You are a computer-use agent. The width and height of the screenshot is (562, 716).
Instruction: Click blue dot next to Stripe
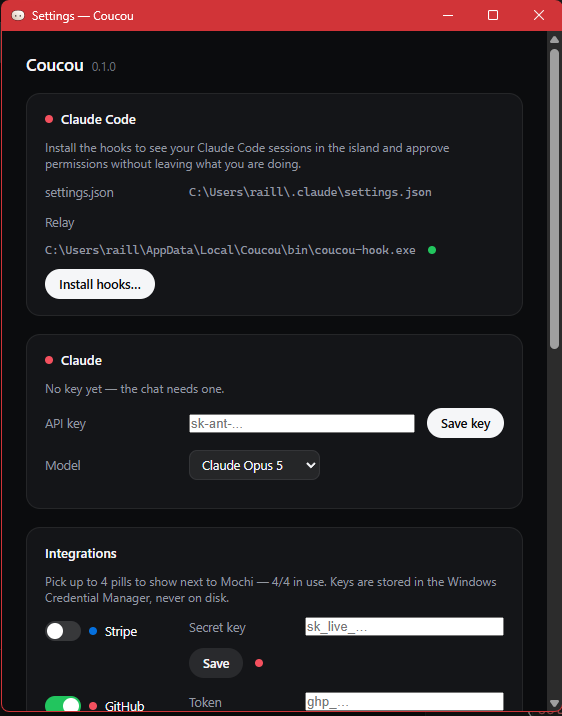93,632
